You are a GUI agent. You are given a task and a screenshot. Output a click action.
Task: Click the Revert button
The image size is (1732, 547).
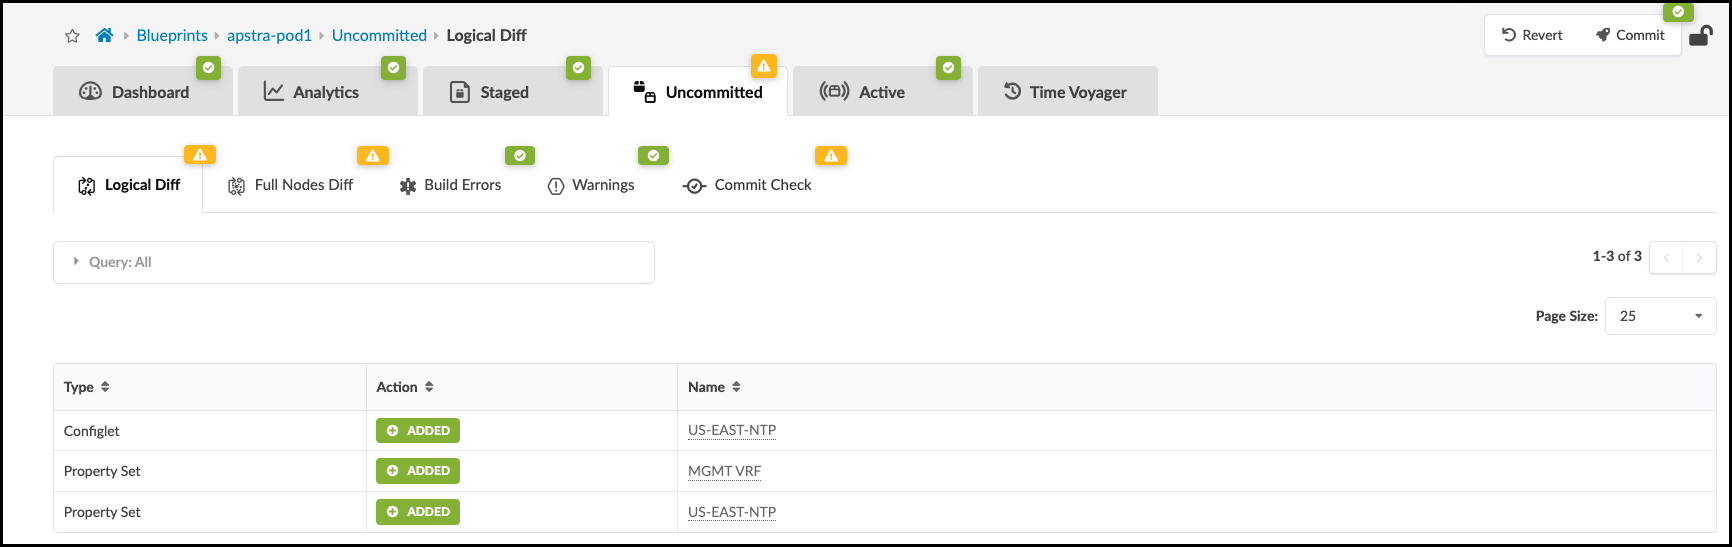pyautogui.click(x=1532, y=35)
